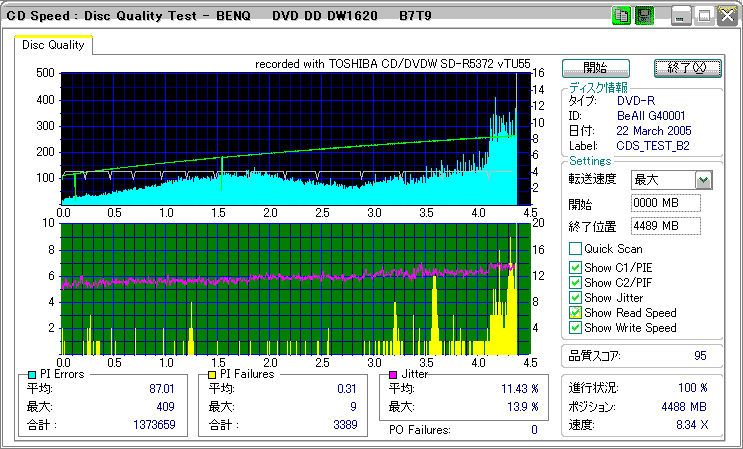Minimize the CD Speed window
Screen dimensions: 743x449
(x=681, y=16)
